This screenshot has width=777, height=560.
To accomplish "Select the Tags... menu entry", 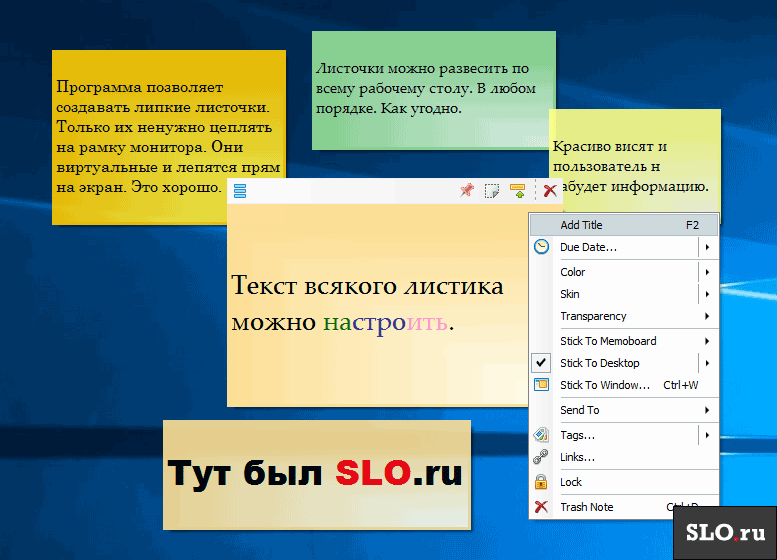I will [x=624, y=435].
